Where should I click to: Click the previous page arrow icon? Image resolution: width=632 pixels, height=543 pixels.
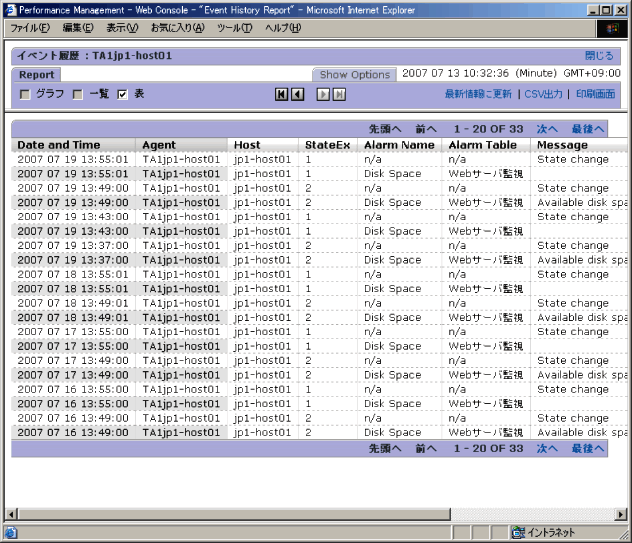[297, 94]
